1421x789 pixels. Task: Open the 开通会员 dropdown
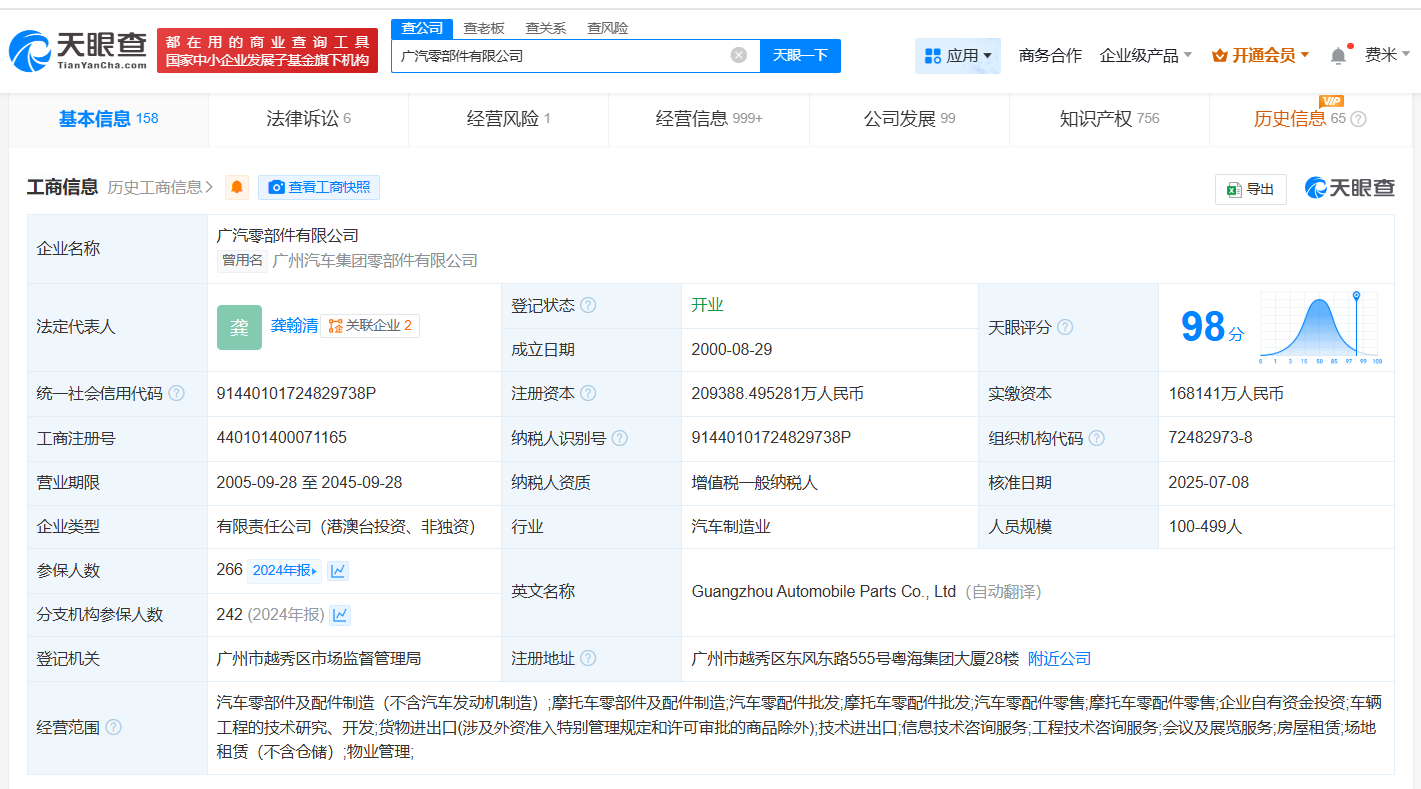point(1260,56)
